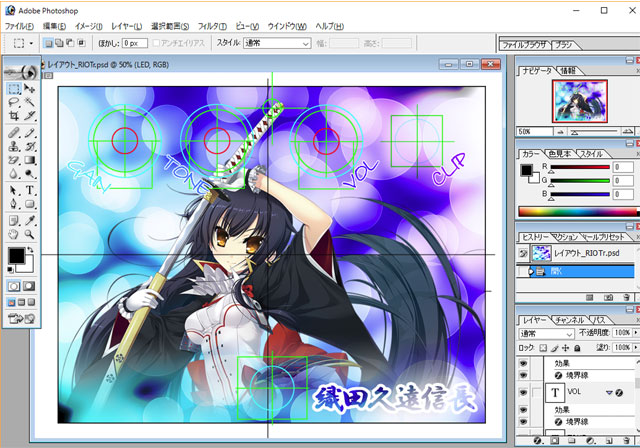This screenshot has height=448, width=640.
Task: Open the スタイル dropdown set to 通常
Action: coord(277,43)
